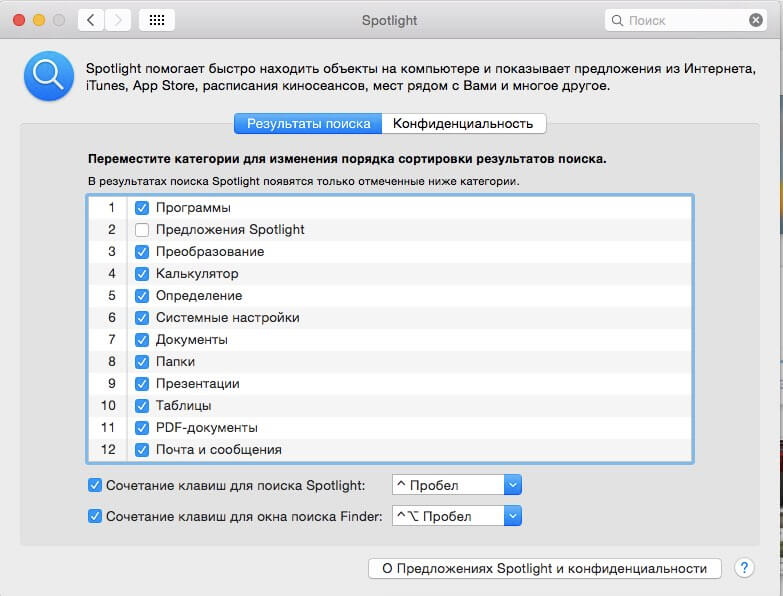
Task: Switch to the Конфиденциальность tab
Action: point(463,123)
